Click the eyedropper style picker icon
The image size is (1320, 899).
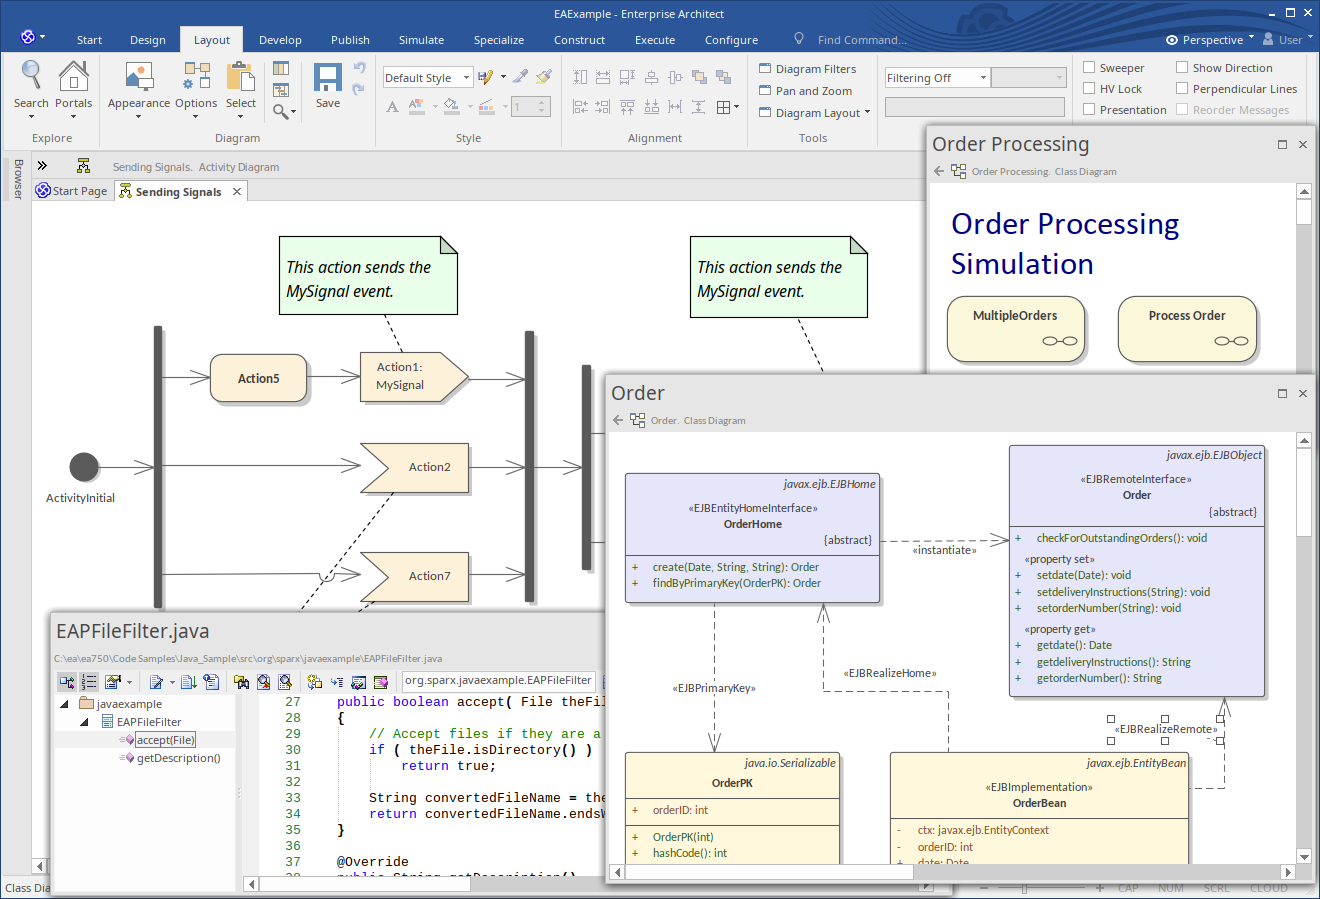pyautogui.click(x=520, y=77)
